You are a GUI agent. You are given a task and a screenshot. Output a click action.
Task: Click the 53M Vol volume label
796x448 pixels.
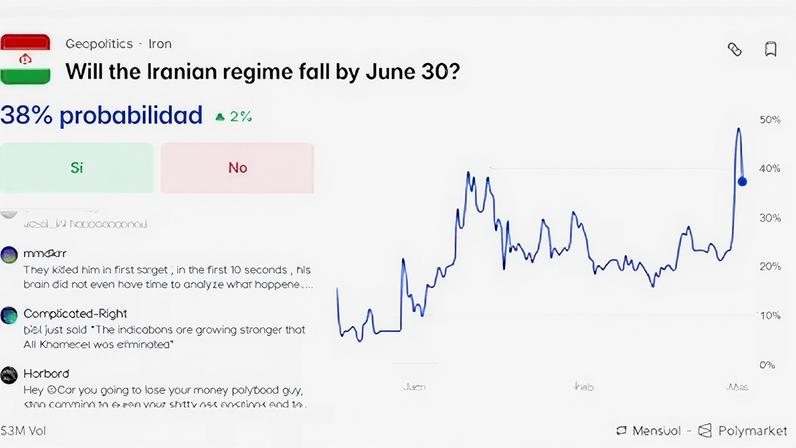click(24, 431)
